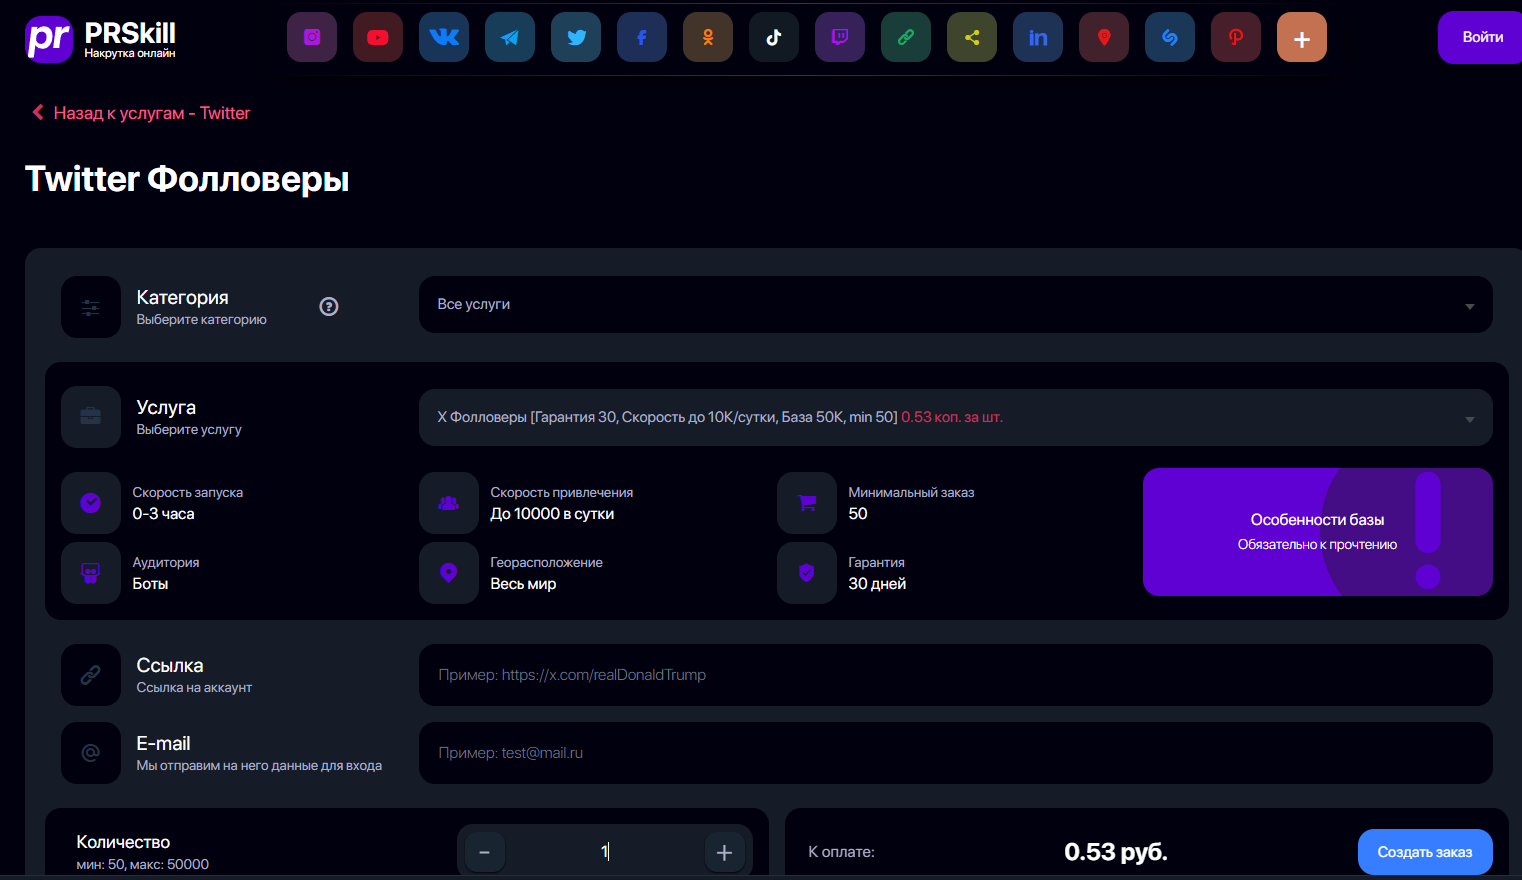Click the 30 дней guarantee value
Image resolution: width=1522 pixels, height=880 pixels.
[877, 584]
